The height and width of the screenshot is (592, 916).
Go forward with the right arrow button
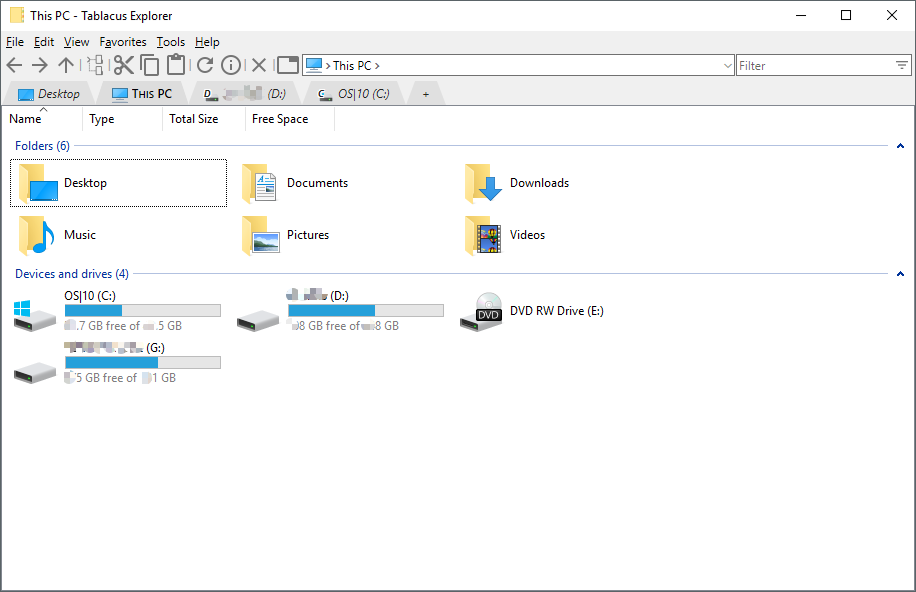[40, 65]
